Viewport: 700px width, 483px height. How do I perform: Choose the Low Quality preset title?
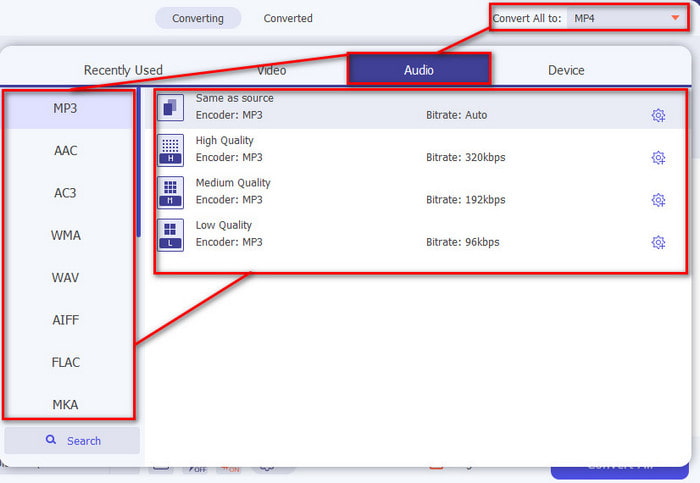[x=224, y=225]
